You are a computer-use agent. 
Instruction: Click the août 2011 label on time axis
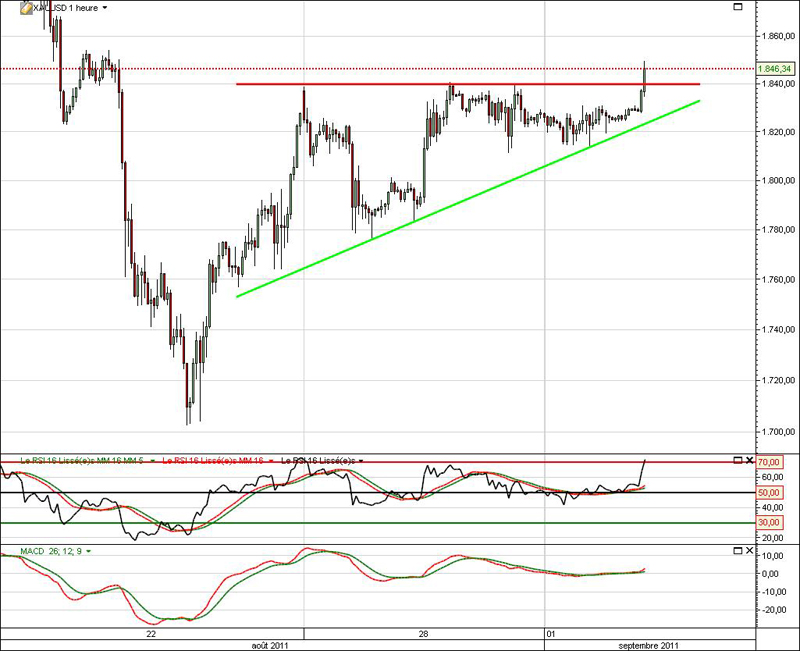click(270, 645)
